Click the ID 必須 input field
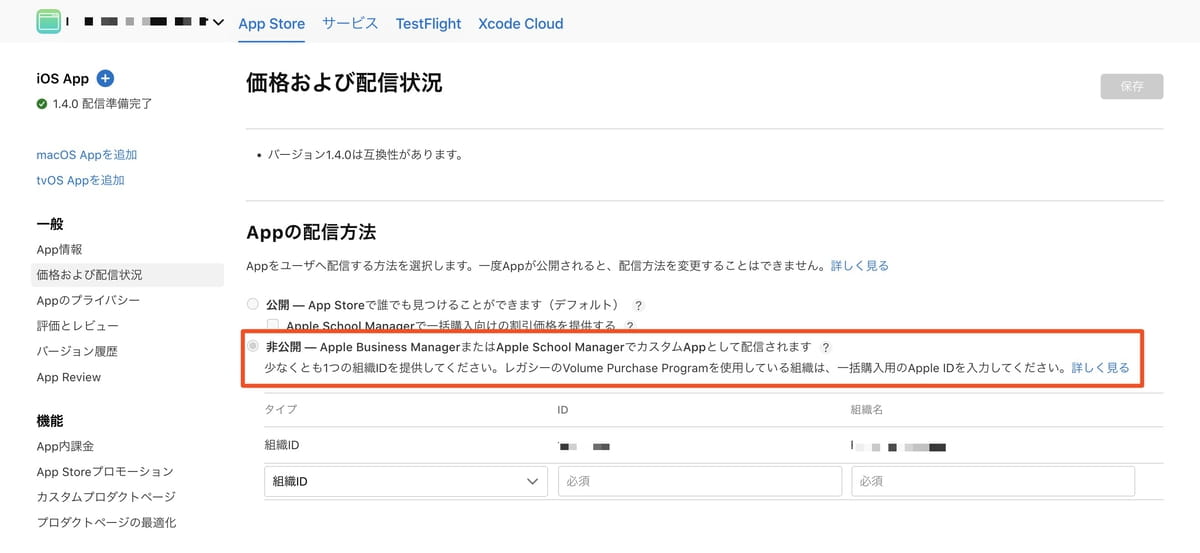 700,481
